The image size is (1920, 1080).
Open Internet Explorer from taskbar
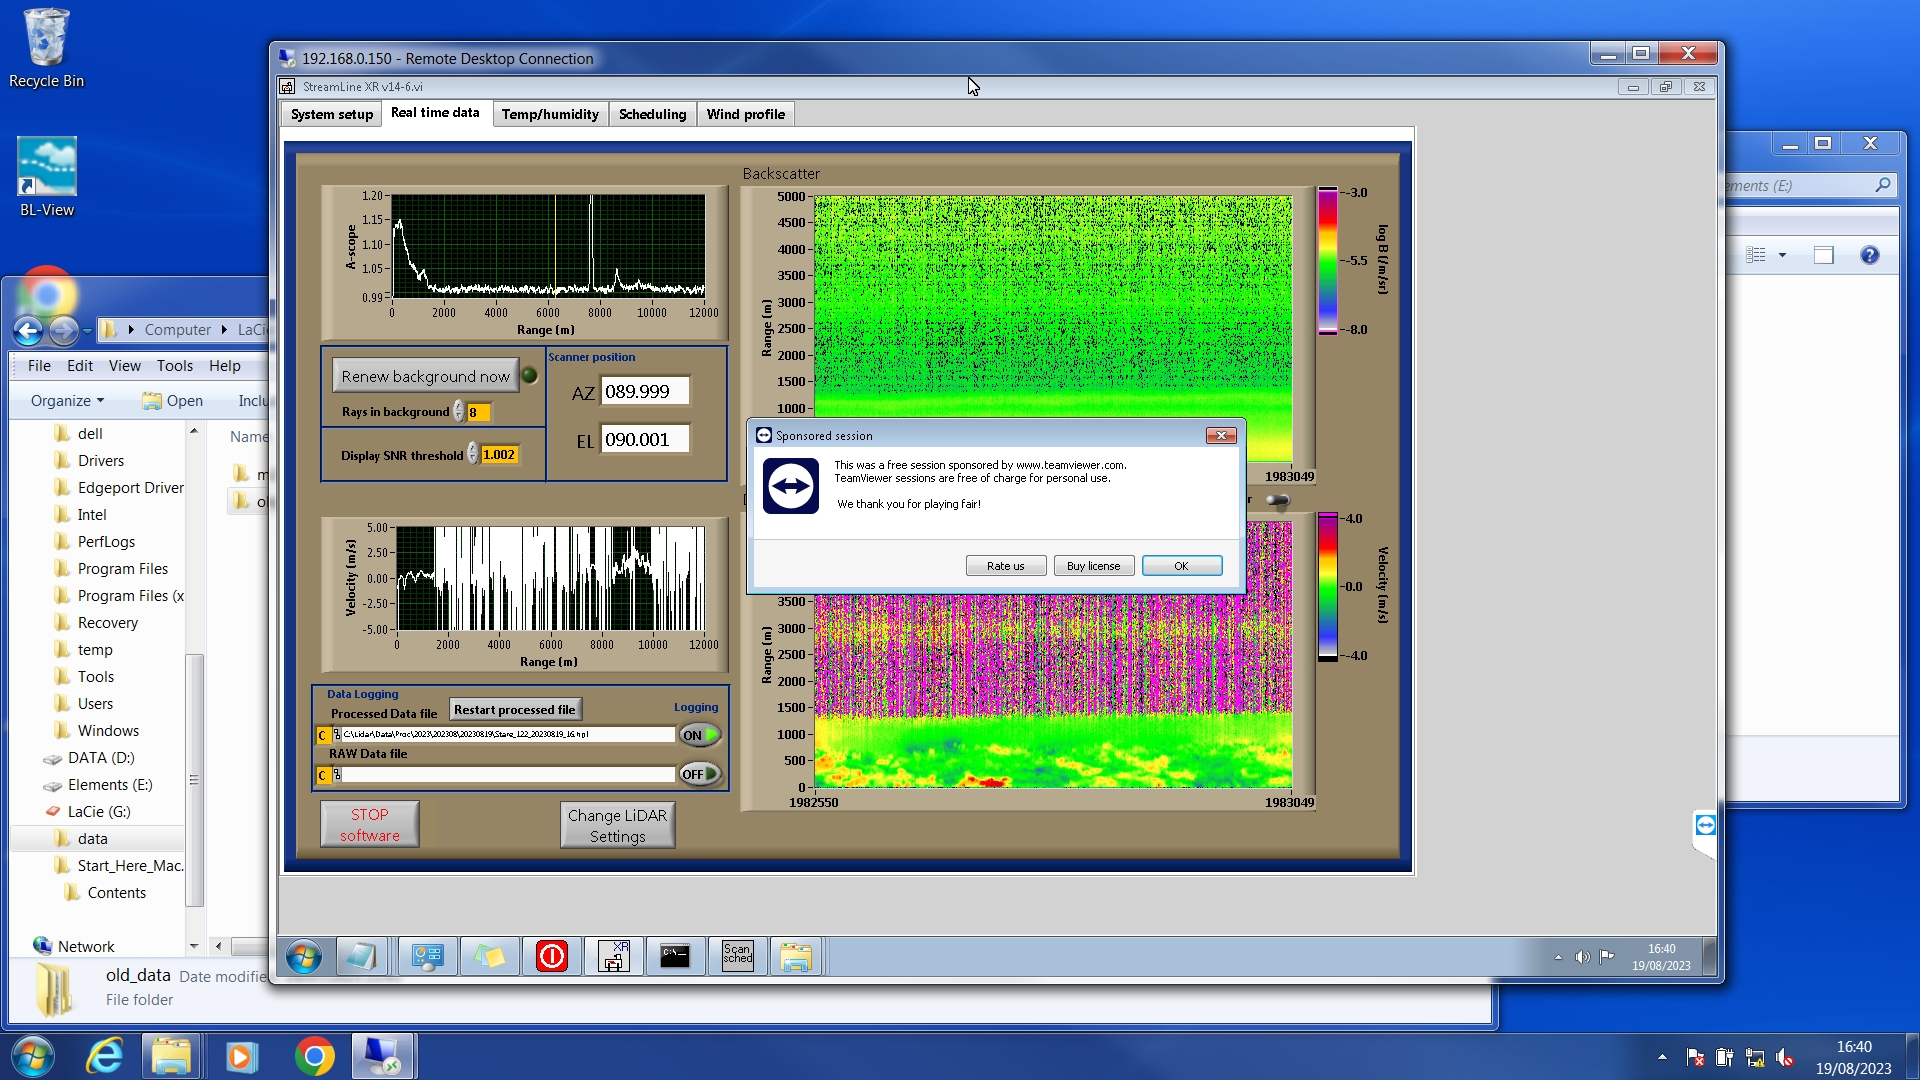(x=105, y=1057)
